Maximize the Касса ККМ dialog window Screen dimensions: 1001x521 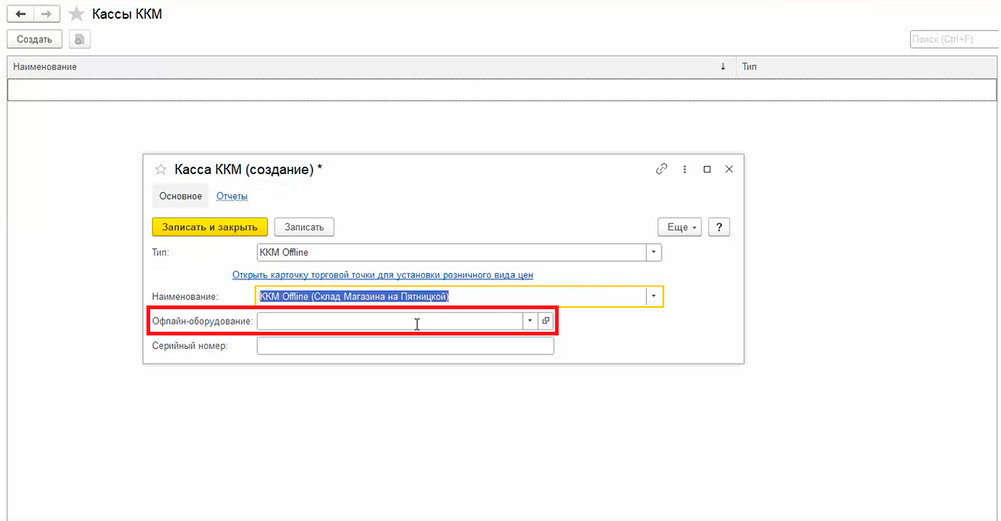point(707,169)
